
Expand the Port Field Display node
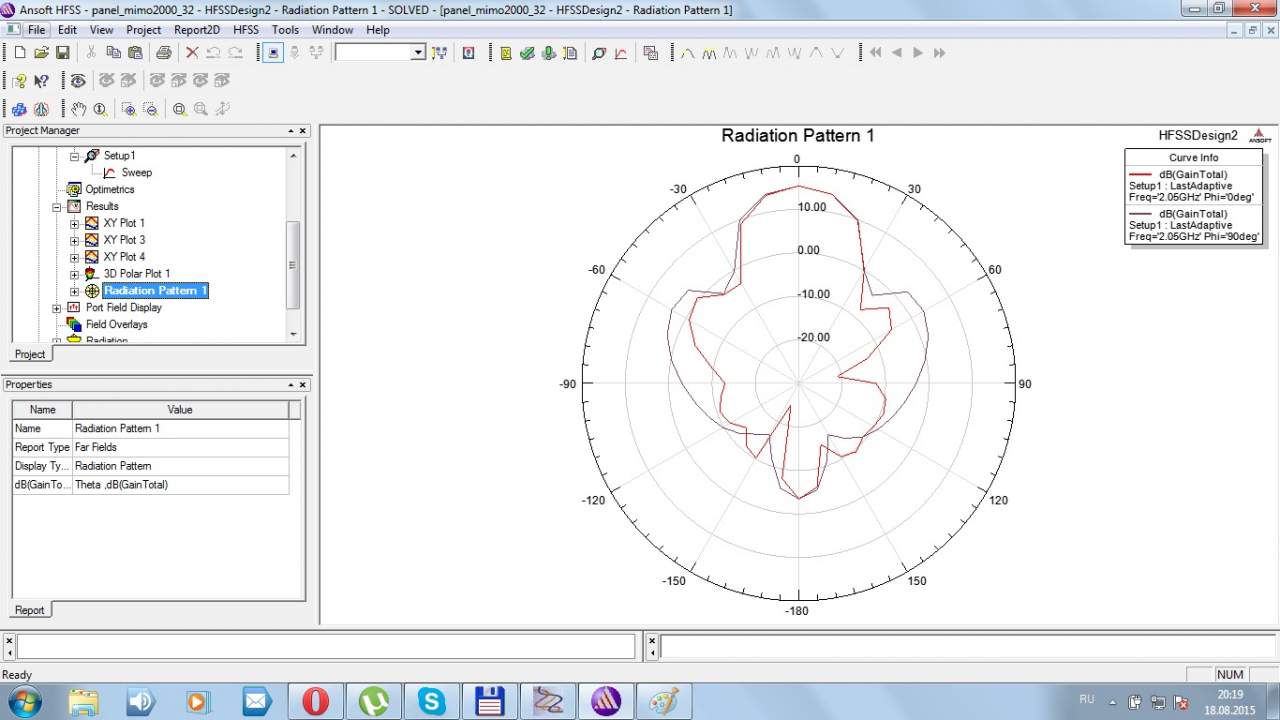coord(57,308)
